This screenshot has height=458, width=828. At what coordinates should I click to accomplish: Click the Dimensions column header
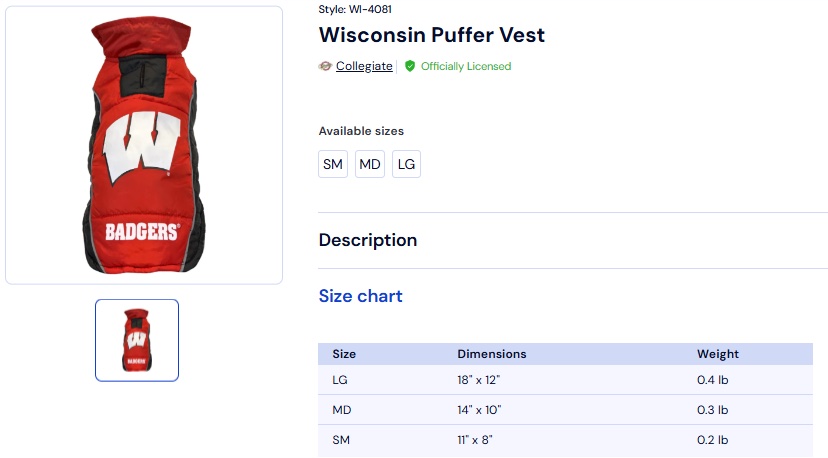tap(492, 354)
